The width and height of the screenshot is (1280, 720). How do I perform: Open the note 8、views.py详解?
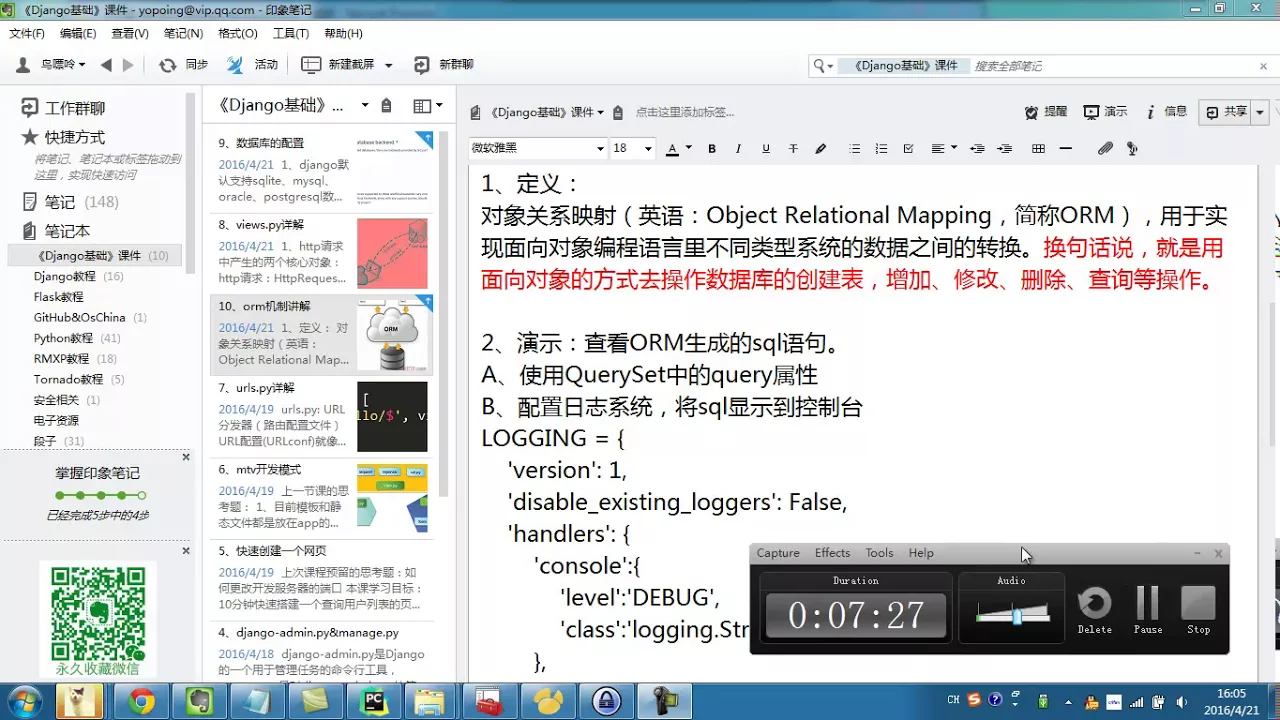[x=321, y=253]
